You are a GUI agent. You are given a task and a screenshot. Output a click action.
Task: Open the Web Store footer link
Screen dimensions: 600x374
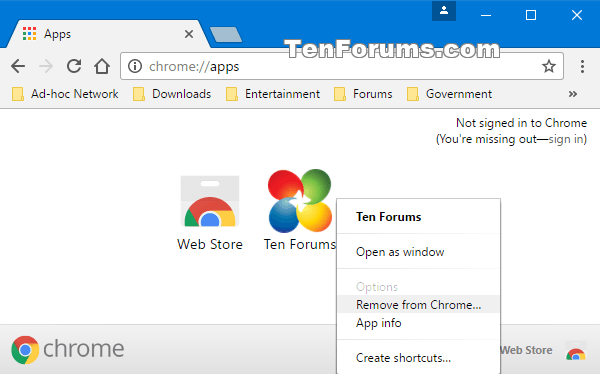click(x=527, y=350)
